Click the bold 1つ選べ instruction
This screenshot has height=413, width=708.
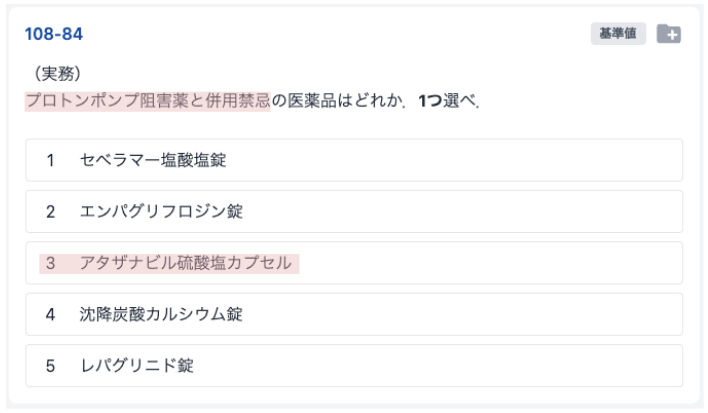[x=448, y=101]
